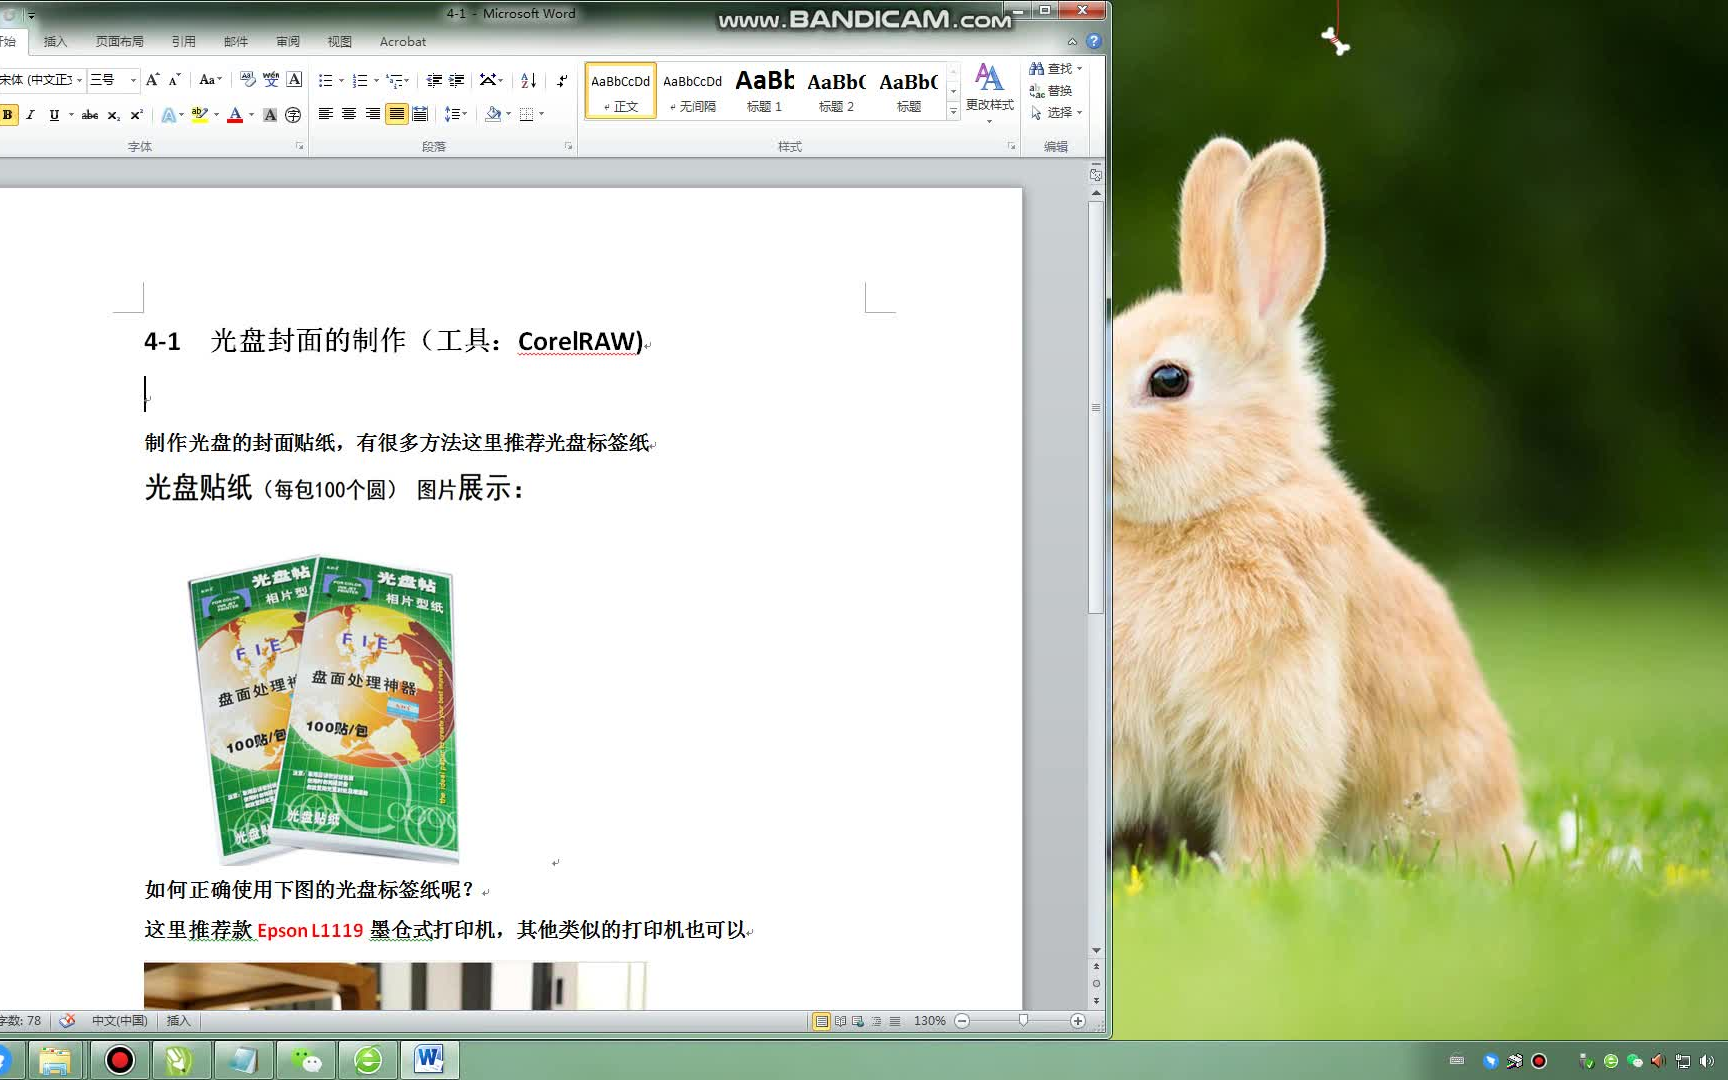Viewport: 1728px width, 1080px height.
Task: Switch to Print Layout view
Action: pos(821,1021)
